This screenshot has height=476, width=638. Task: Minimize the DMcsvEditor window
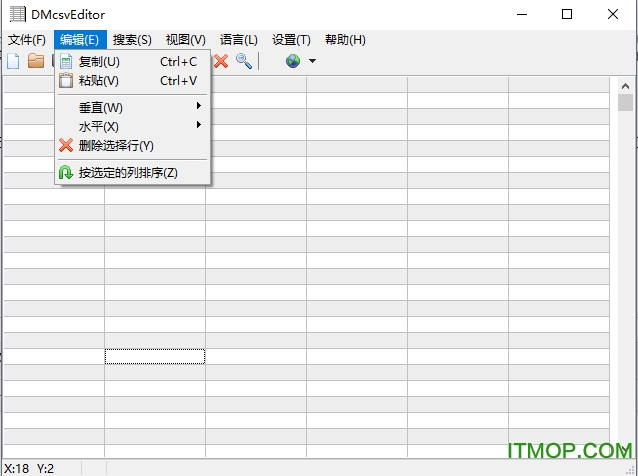(x=522, y=15)
